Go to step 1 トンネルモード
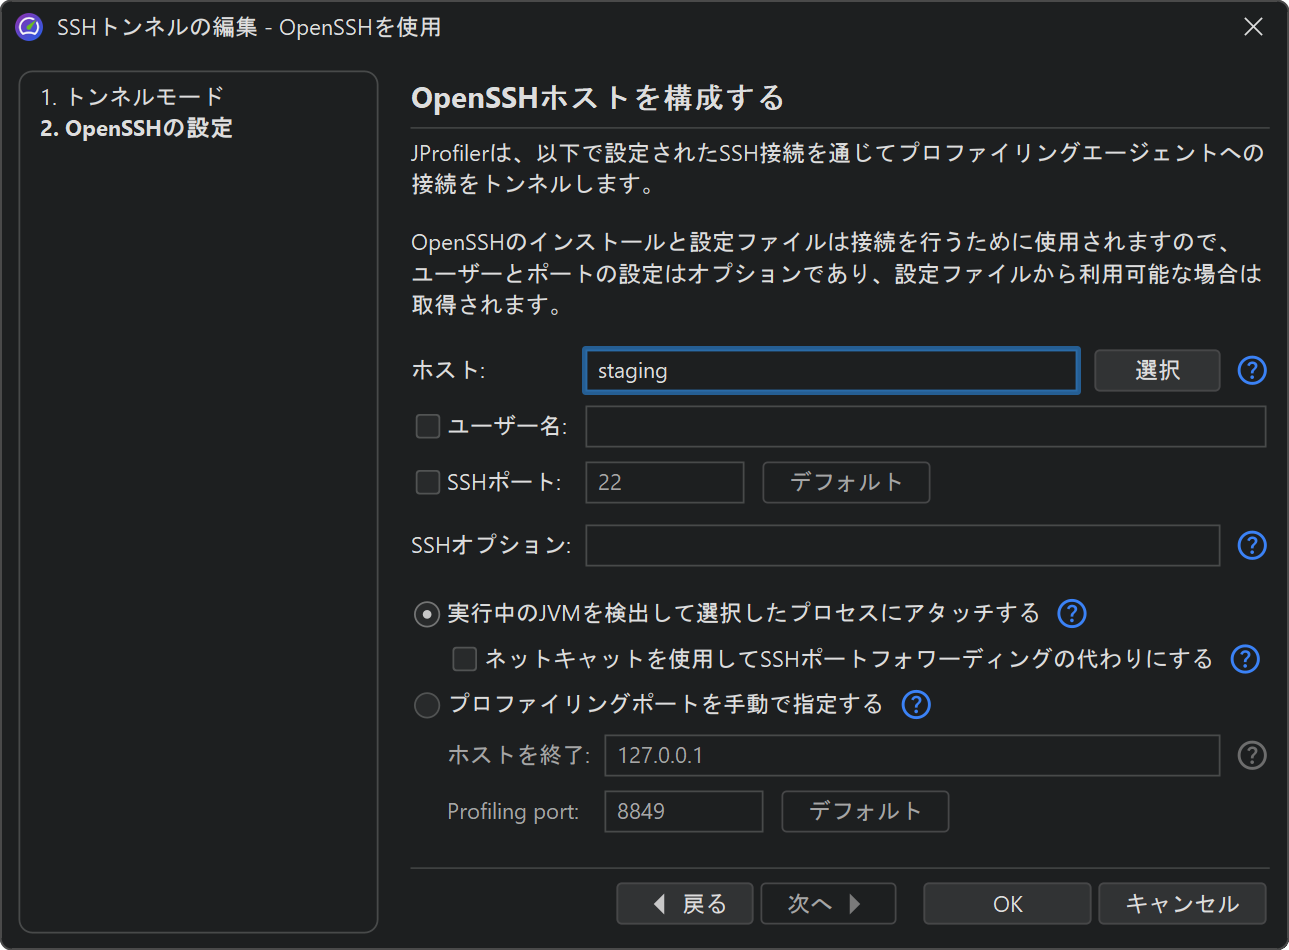Screen dimensions: 1289x950 click(131, 97)
